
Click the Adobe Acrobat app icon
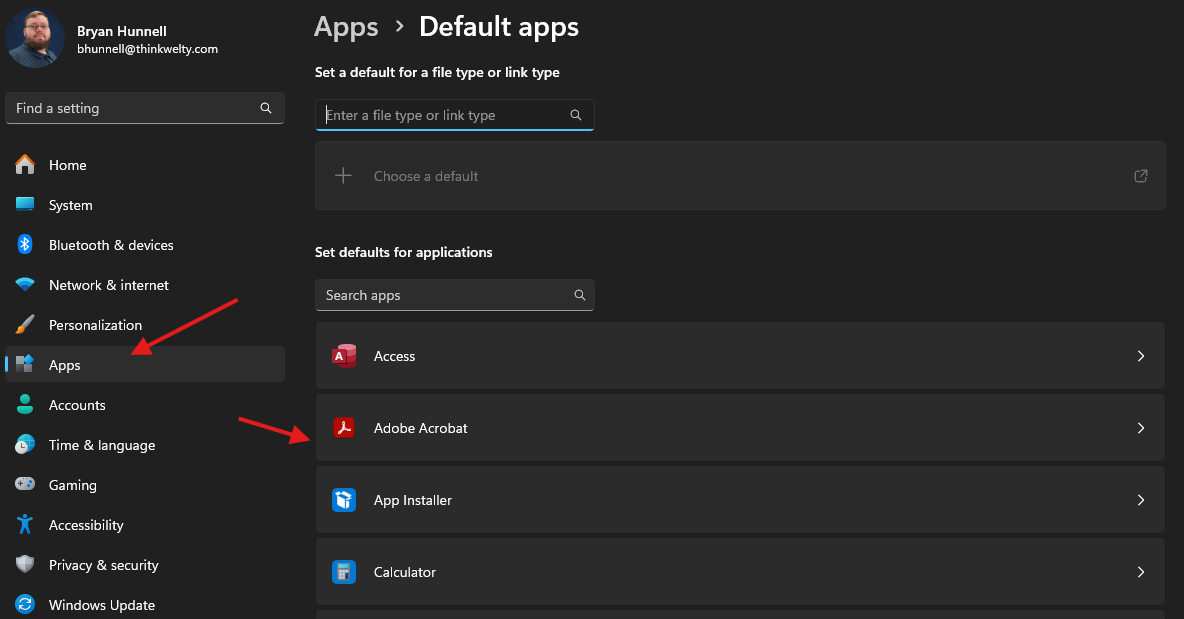[x=344, y=428]
